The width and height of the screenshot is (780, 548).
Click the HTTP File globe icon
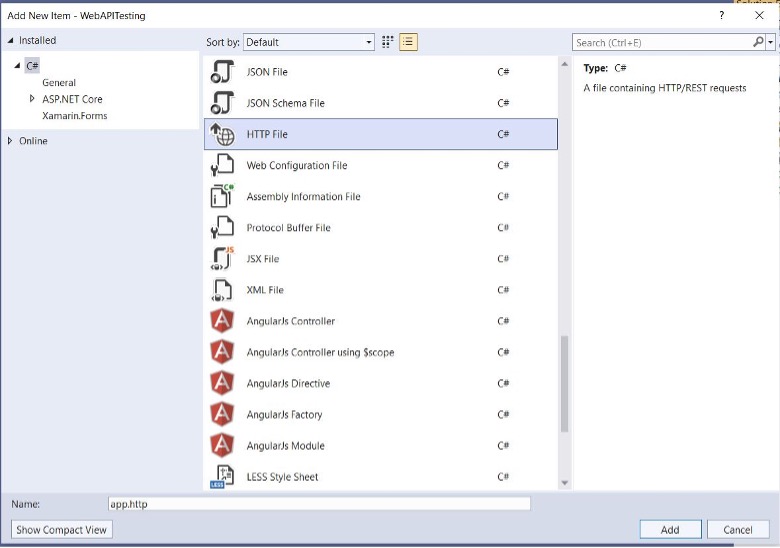click(222, 134)
